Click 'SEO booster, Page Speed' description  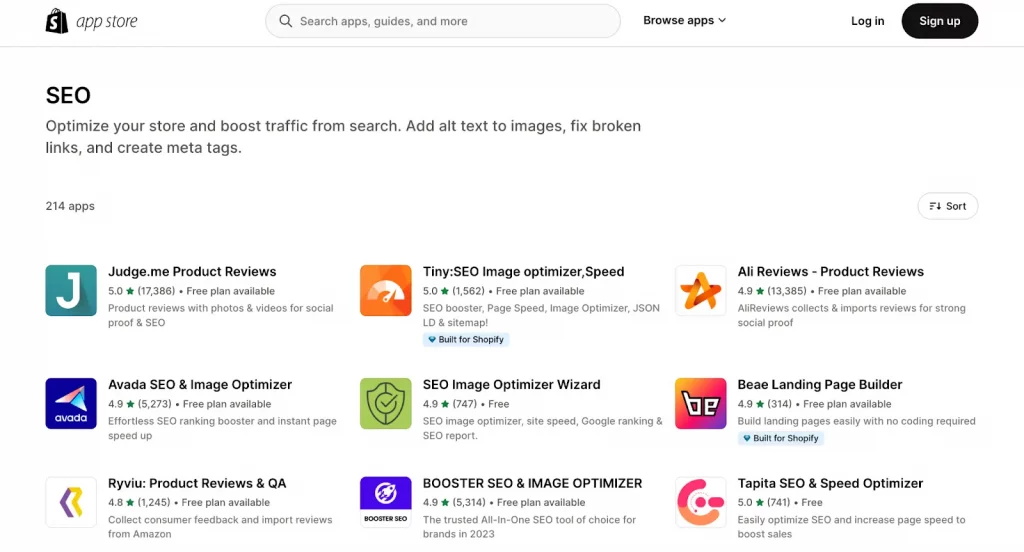[541, 316]
